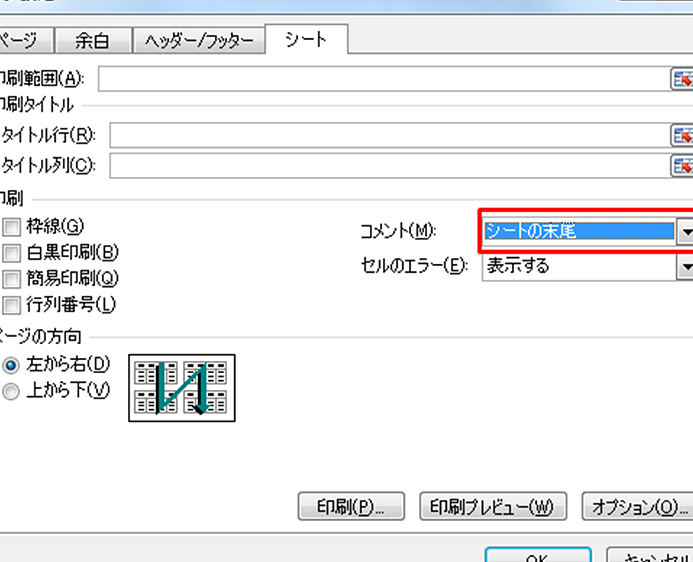The width and height of the screenshot is (693, 562).
Task: Check the 行列番号(L) option
Action: [x=11, y=305]
